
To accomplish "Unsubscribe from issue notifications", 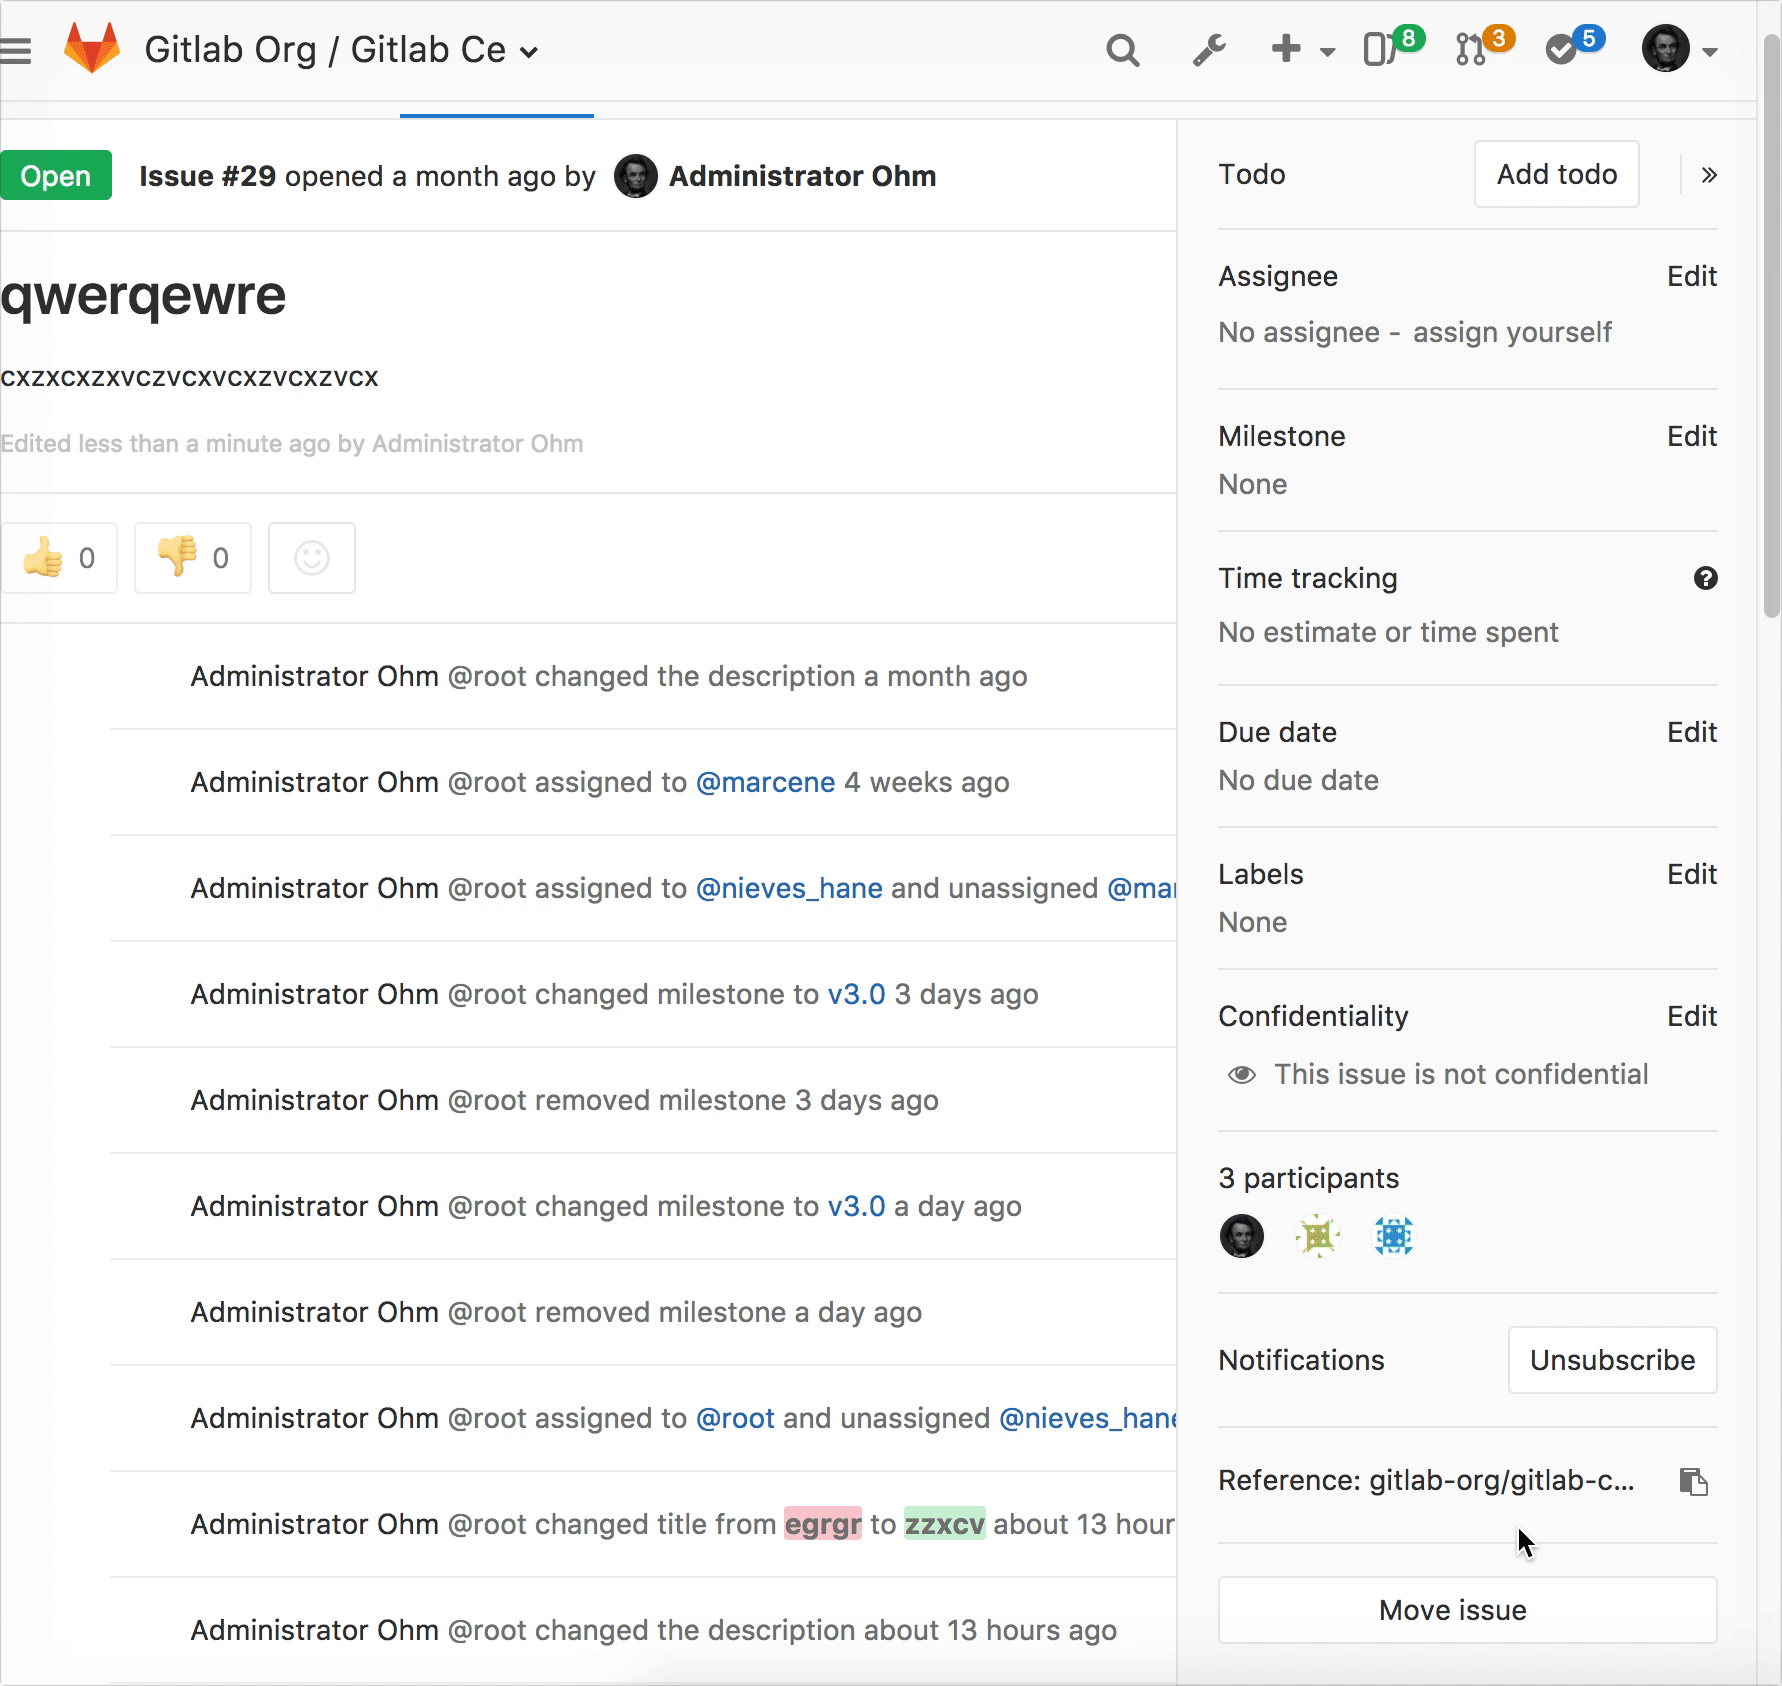I will (1611, 1360).
